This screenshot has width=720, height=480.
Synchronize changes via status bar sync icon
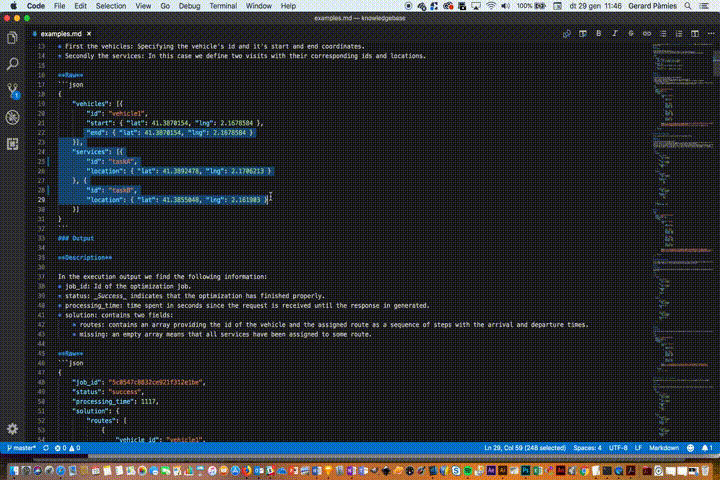point(45,448)
